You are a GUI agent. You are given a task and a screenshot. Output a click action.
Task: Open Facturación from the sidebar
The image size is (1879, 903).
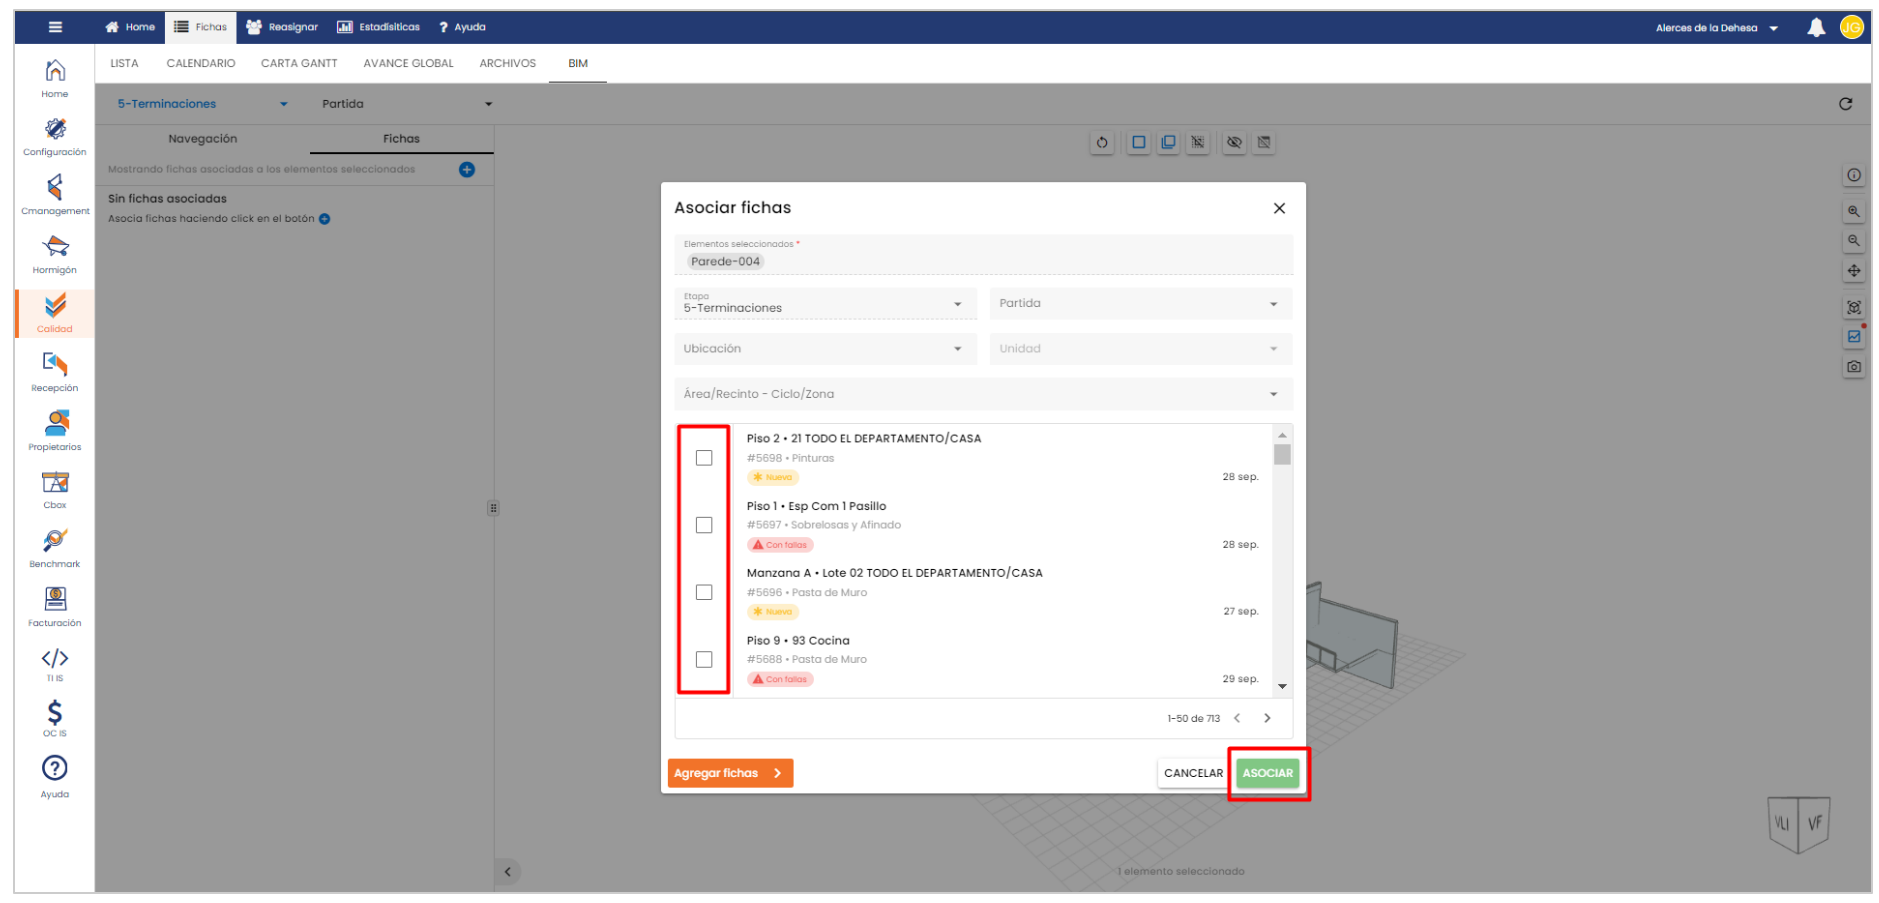click(55, 606)
